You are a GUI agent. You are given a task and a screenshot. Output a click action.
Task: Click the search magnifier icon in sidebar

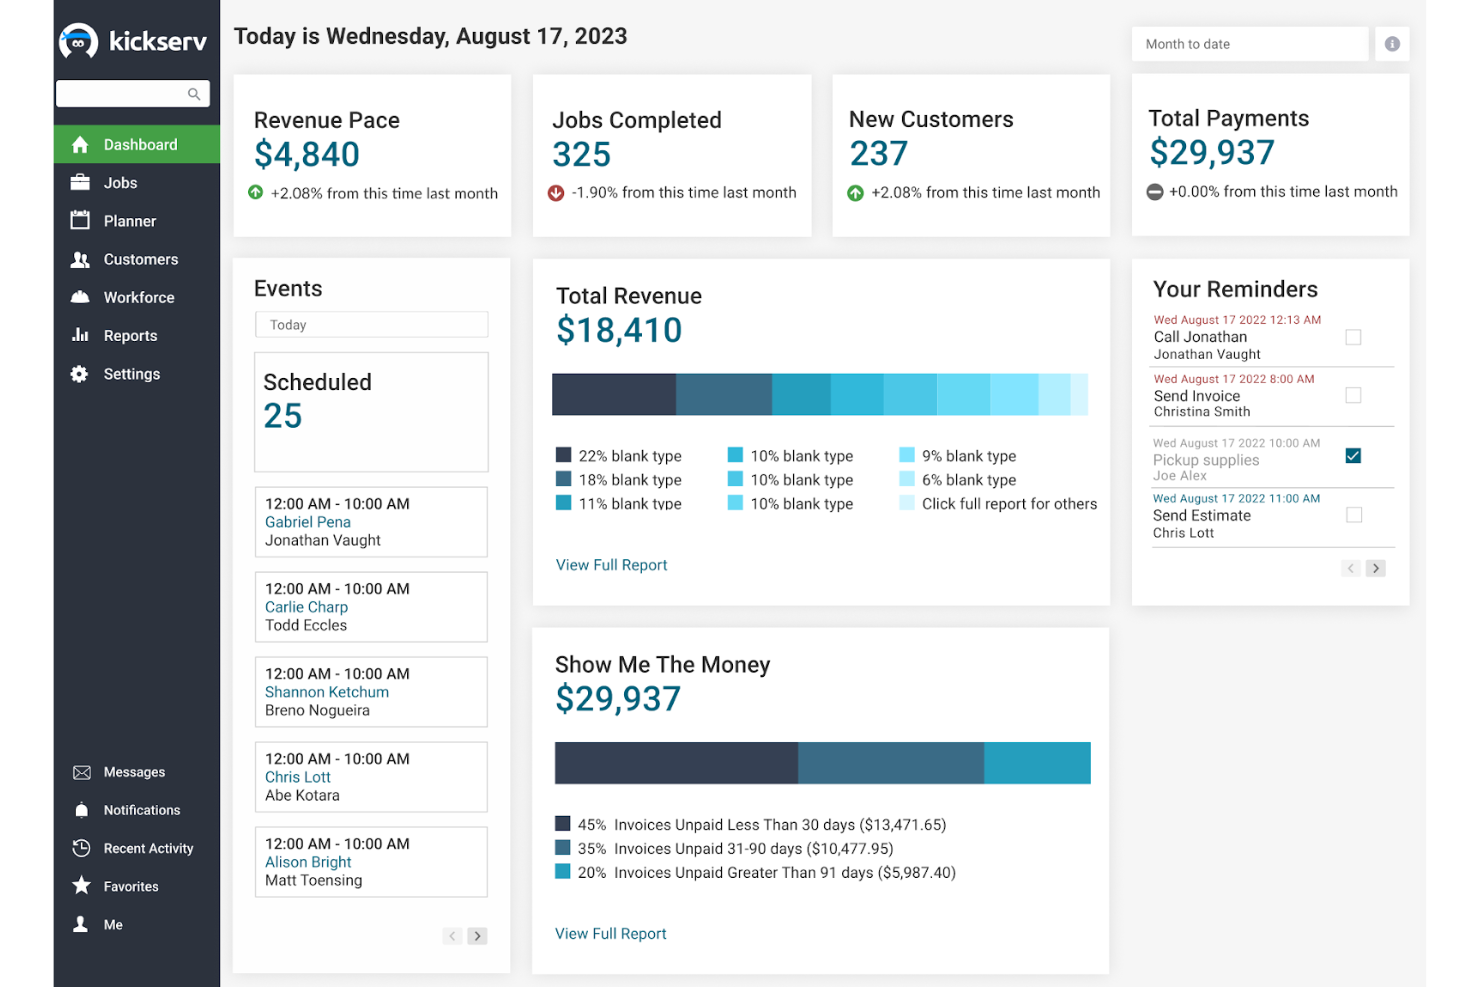click(194, 94)
